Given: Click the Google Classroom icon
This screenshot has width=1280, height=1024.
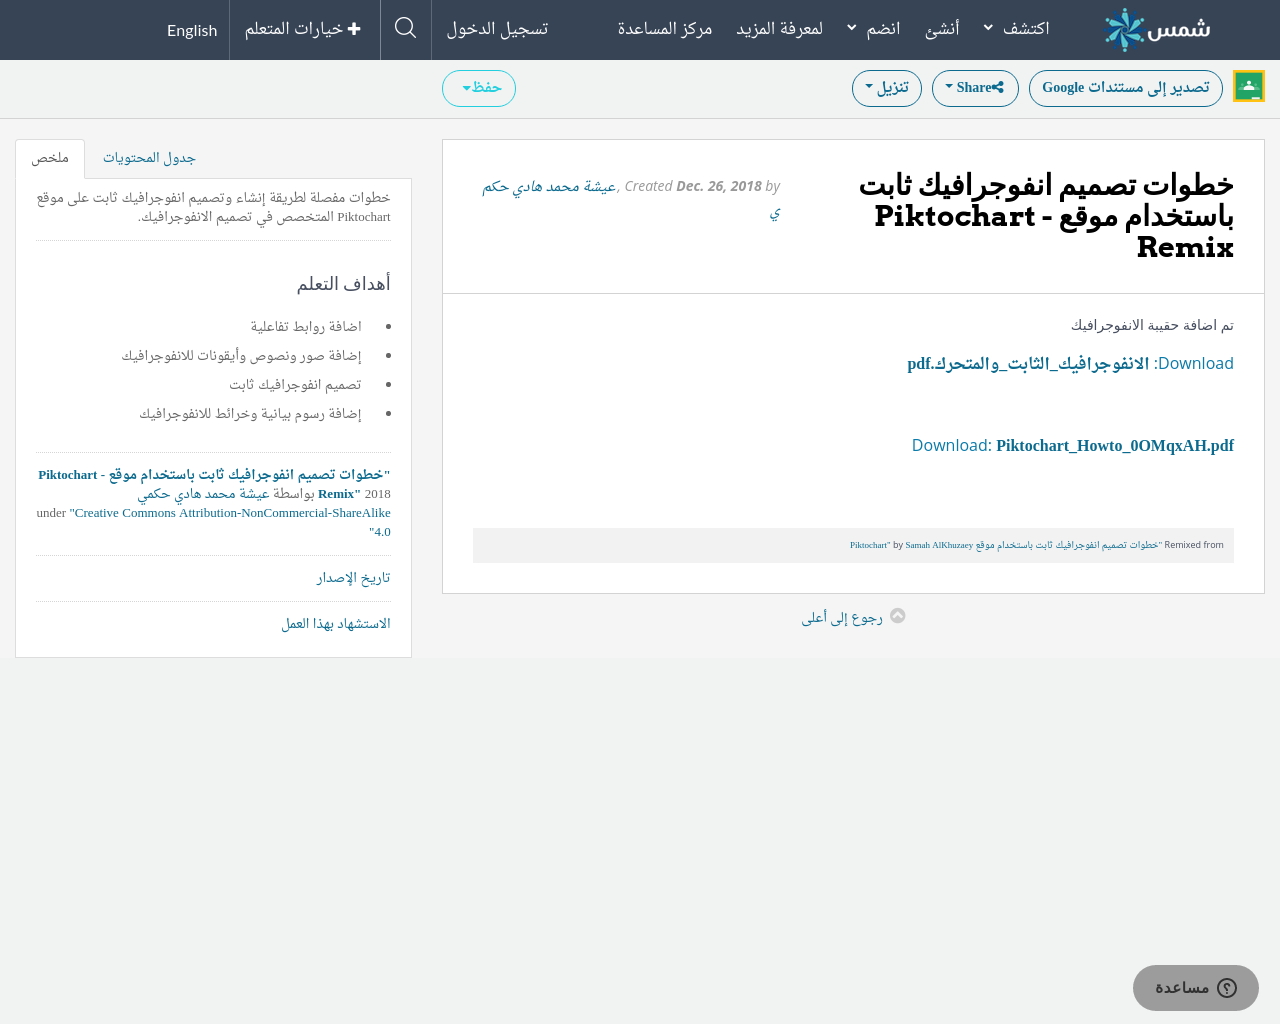Looking at the screenshot, I should (1249, 87).
